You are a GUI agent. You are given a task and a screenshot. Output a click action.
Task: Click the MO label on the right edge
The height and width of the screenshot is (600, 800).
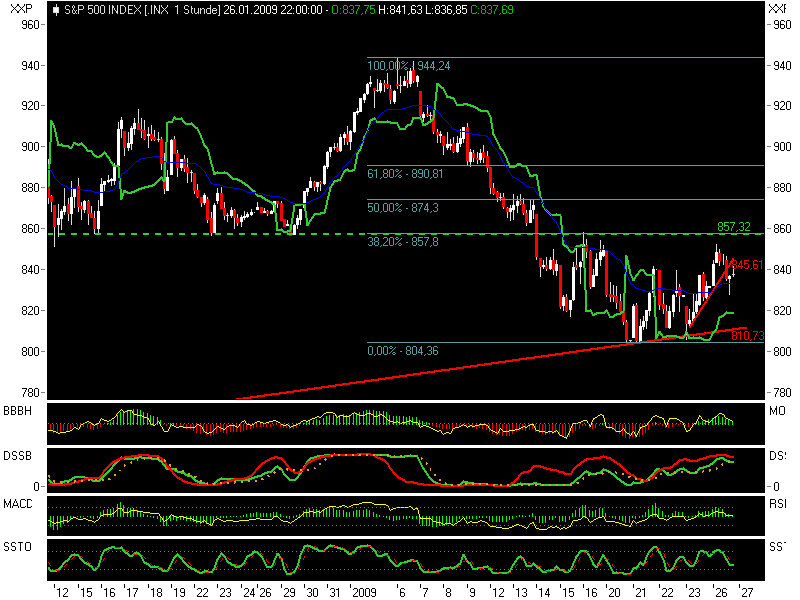click(x=777, y=409)
